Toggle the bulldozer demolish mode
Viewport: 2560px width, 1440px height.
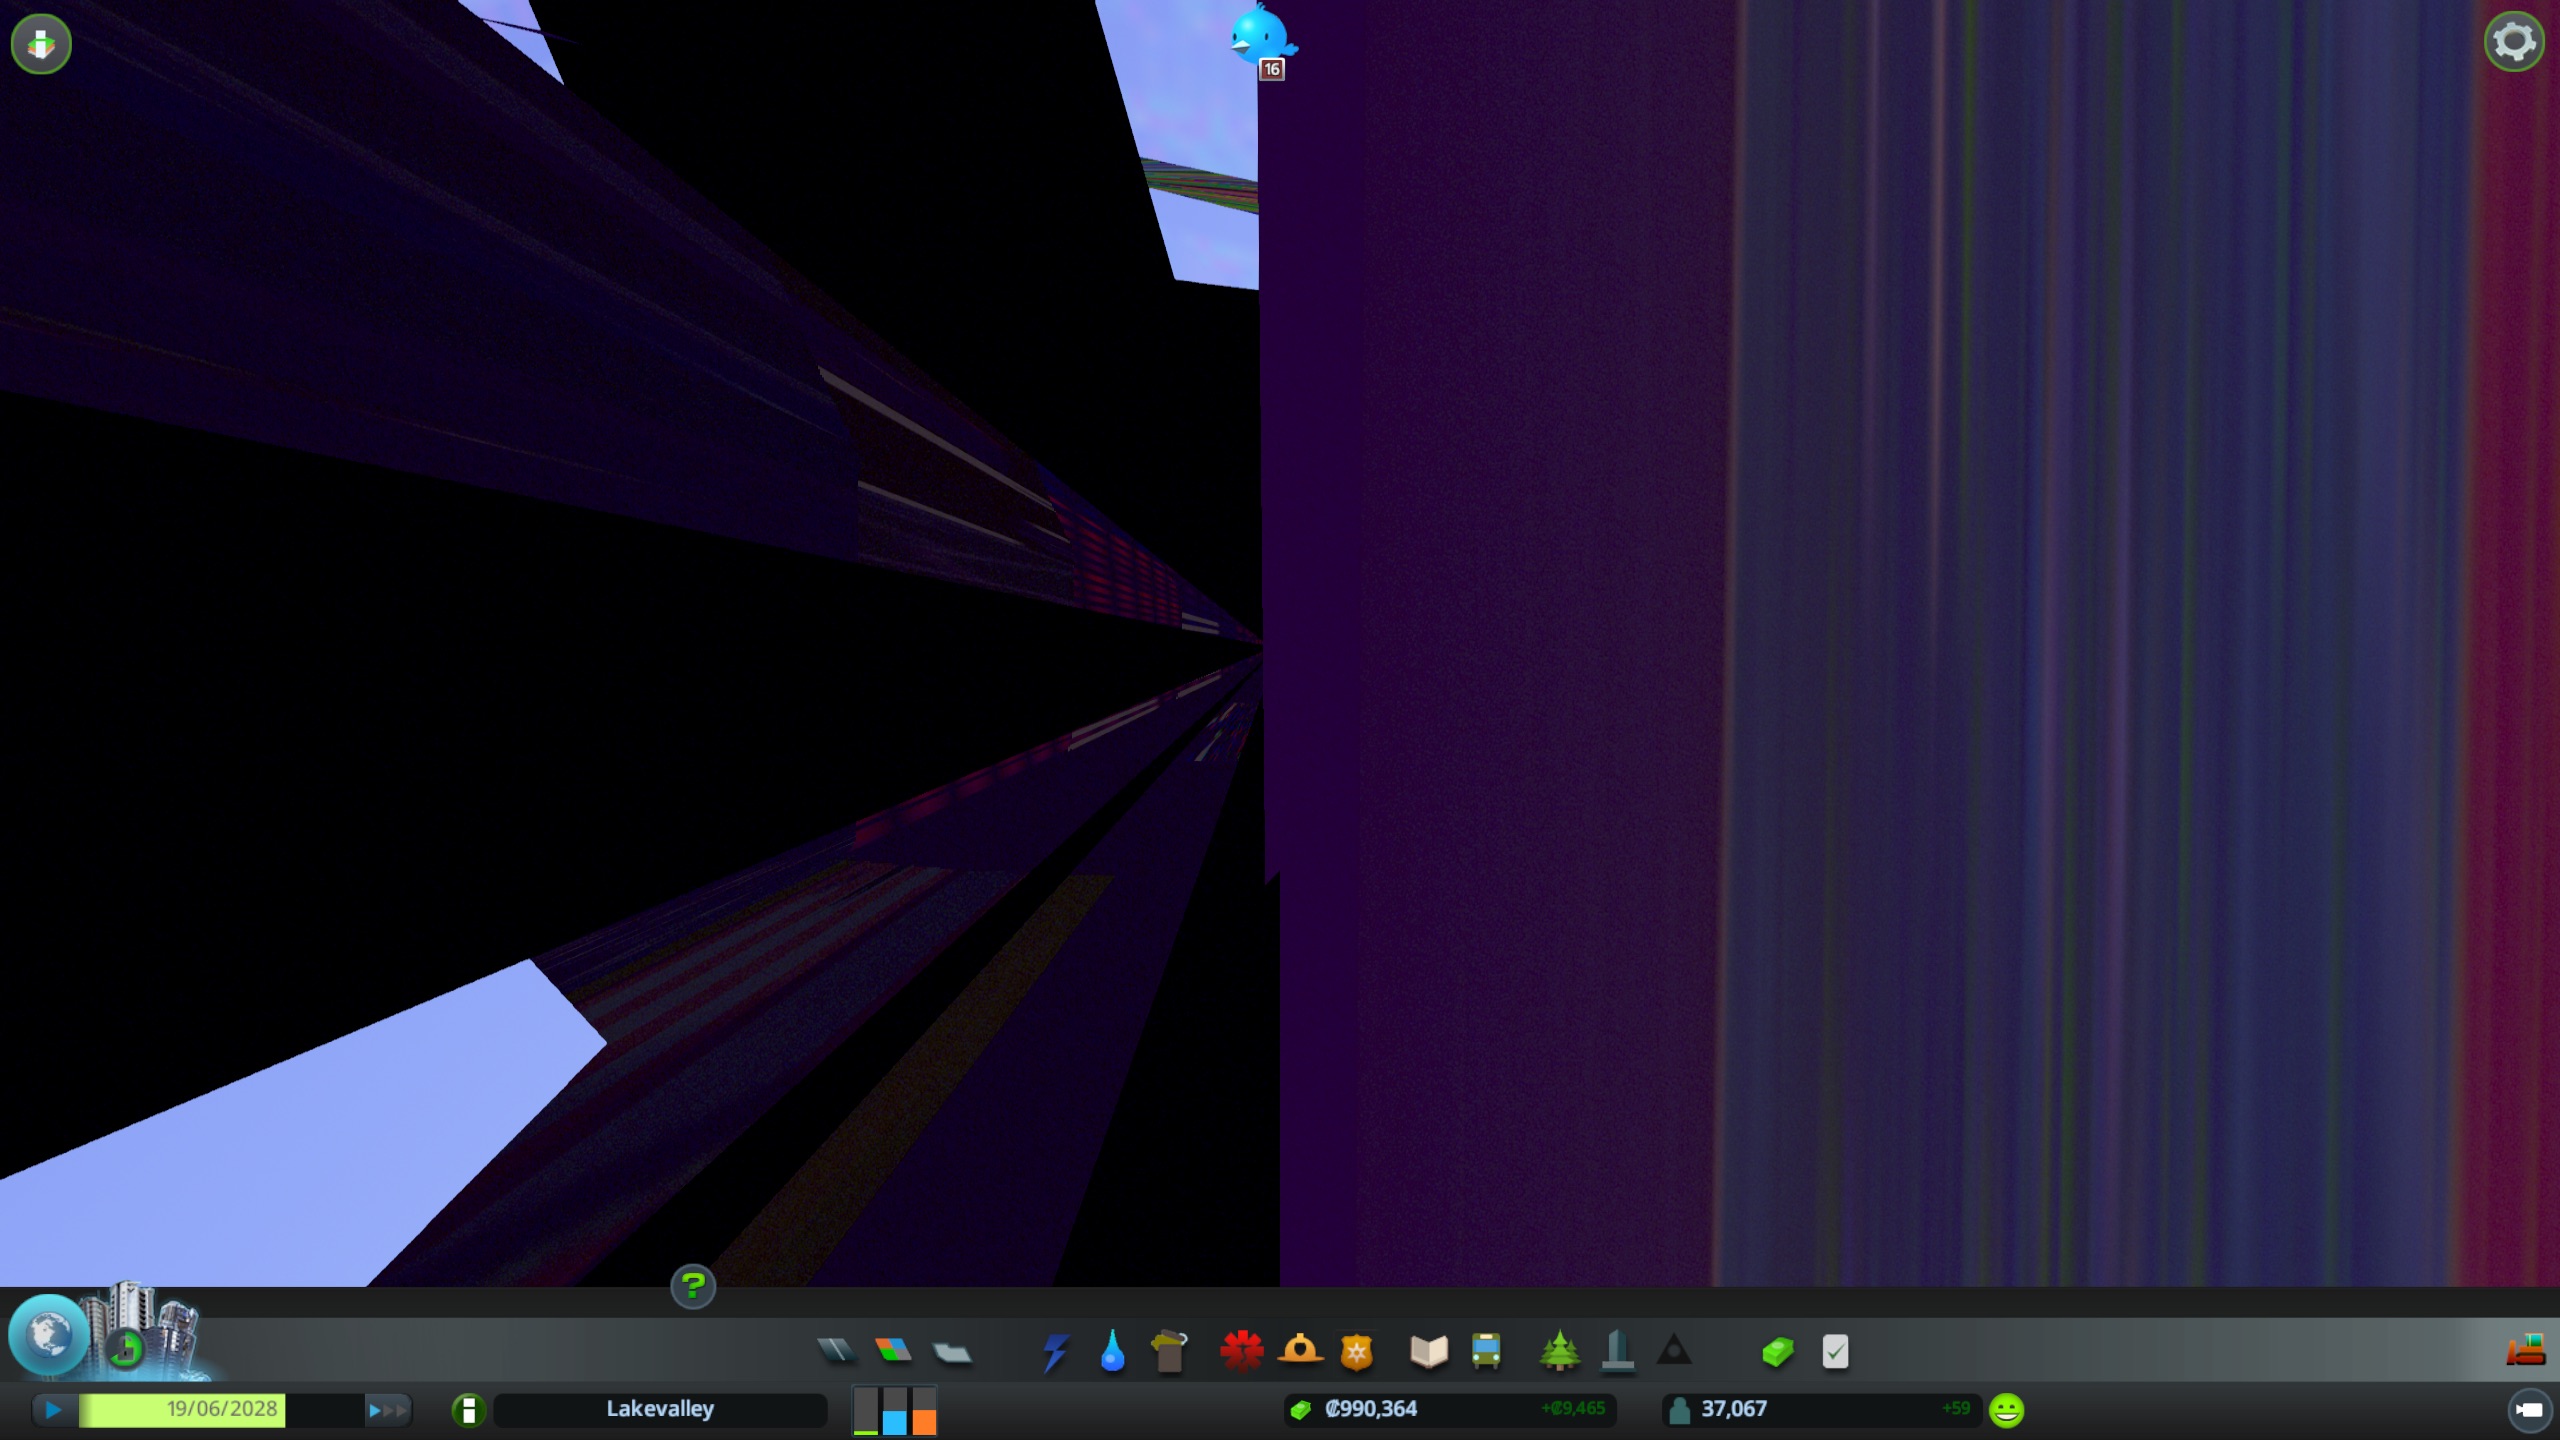coord(2525,1350)
